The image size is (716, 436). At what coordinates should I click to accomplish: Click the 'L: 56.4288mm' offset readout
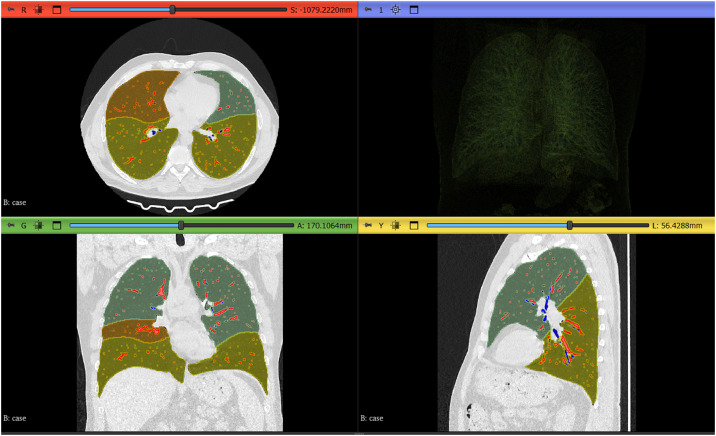(677, 225)
